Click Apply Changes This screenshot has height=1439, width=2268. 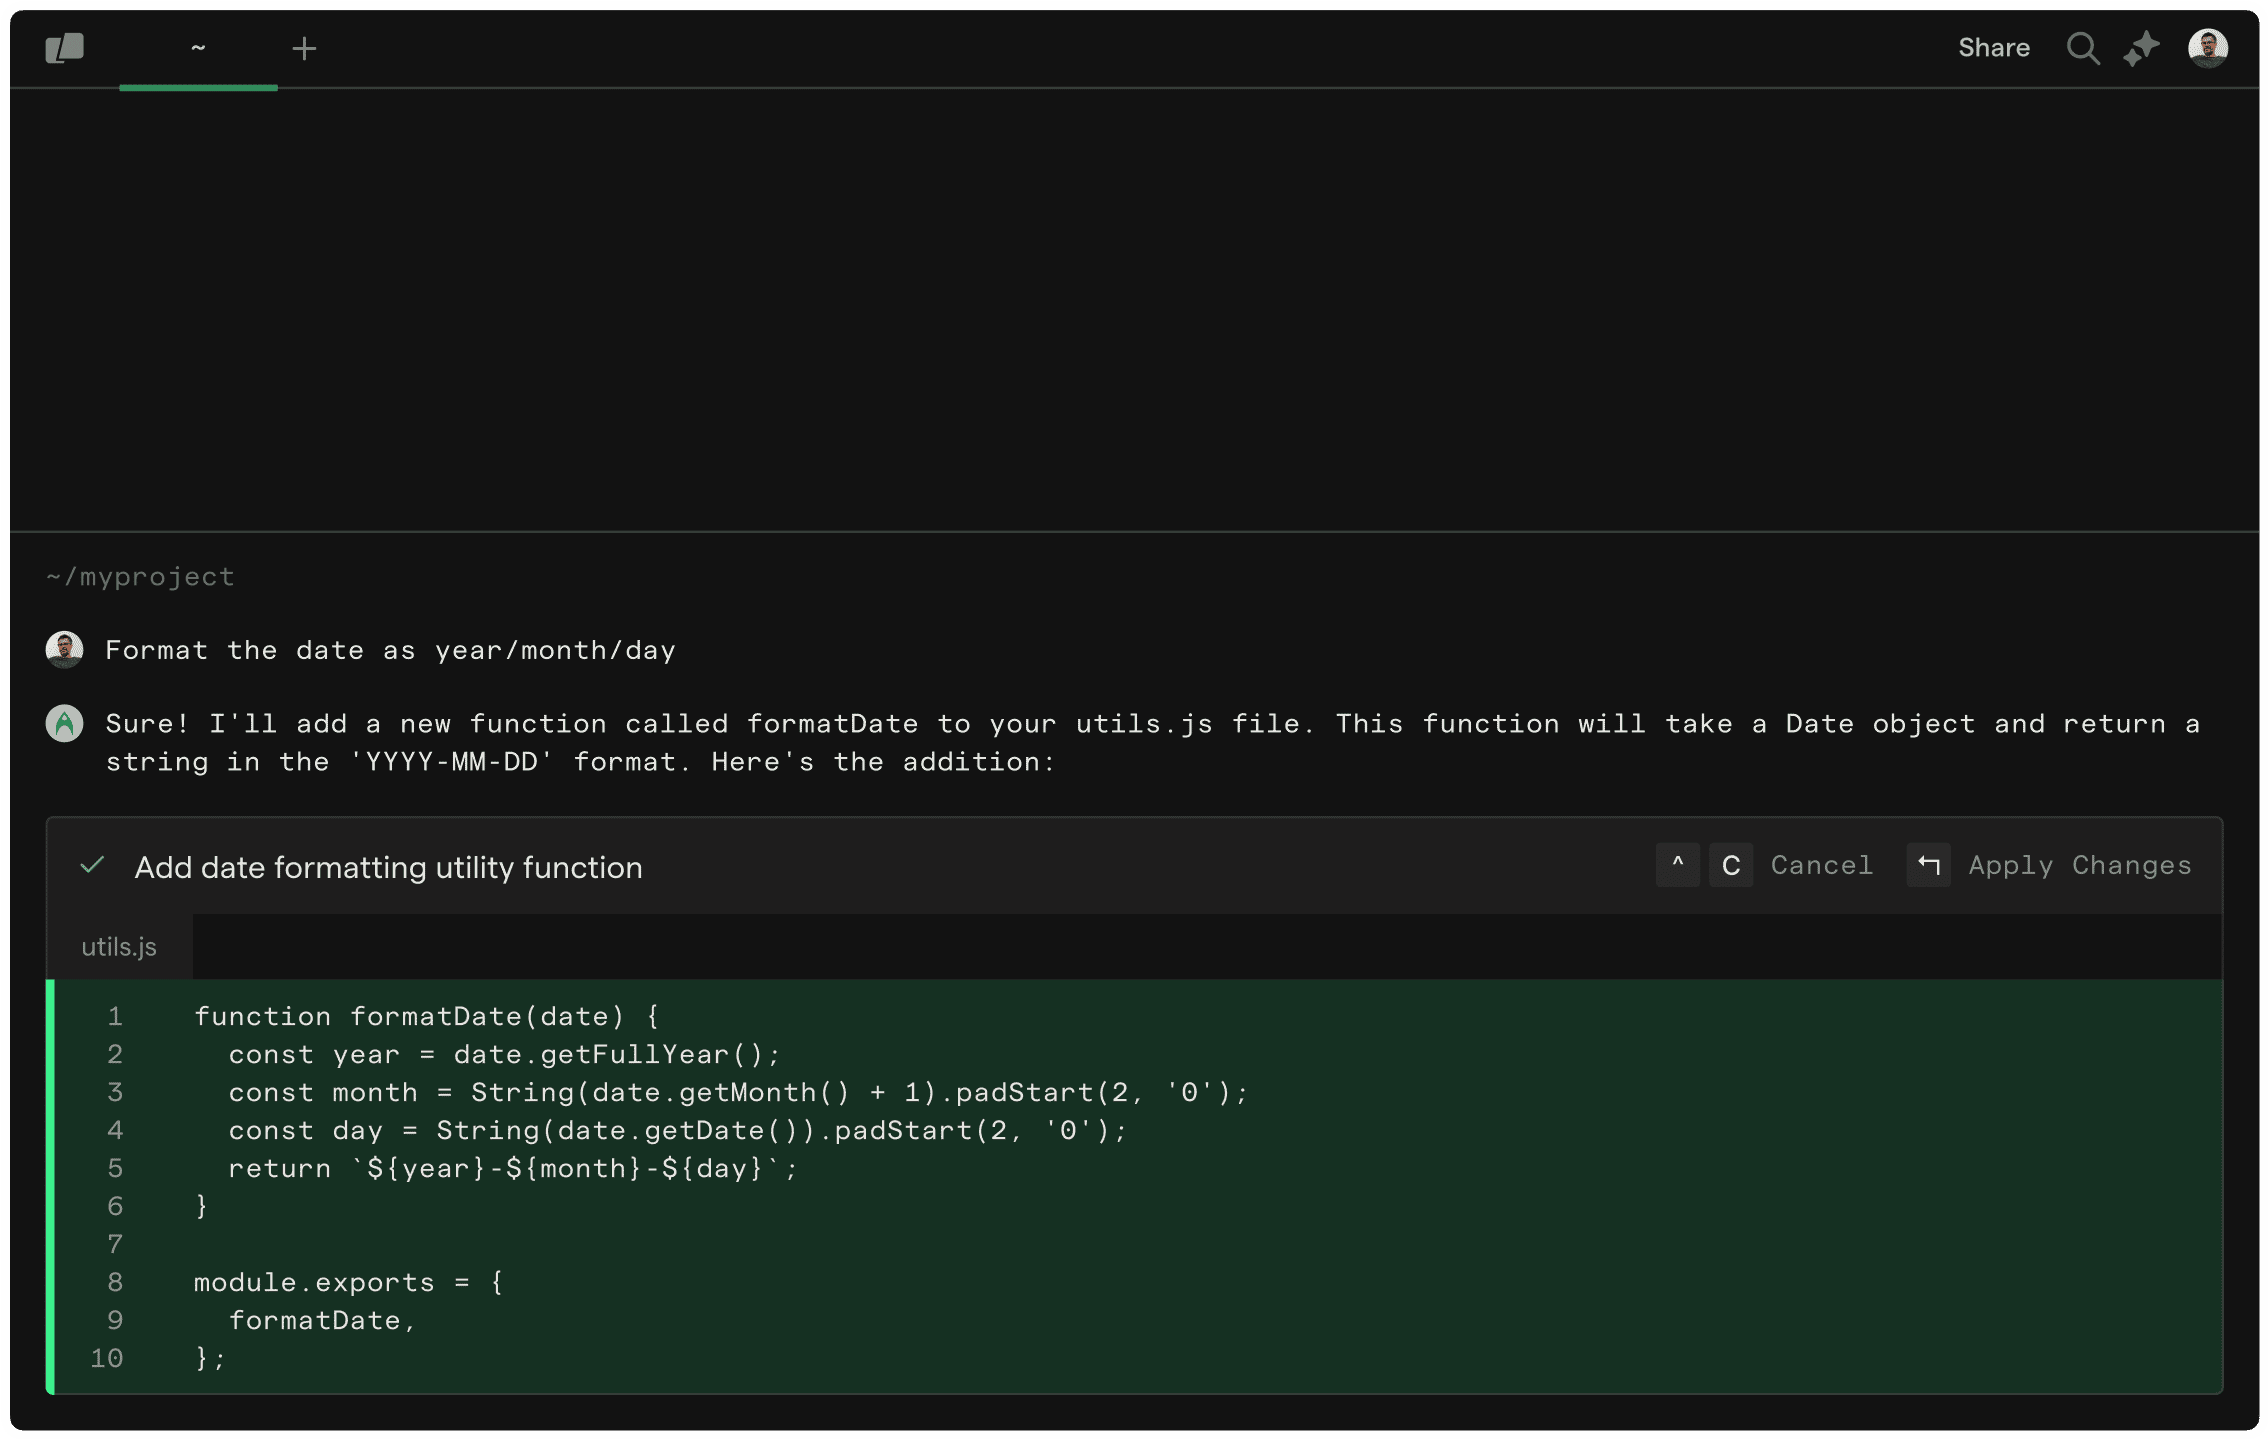pyautogui.click(x=2079, y=865)
